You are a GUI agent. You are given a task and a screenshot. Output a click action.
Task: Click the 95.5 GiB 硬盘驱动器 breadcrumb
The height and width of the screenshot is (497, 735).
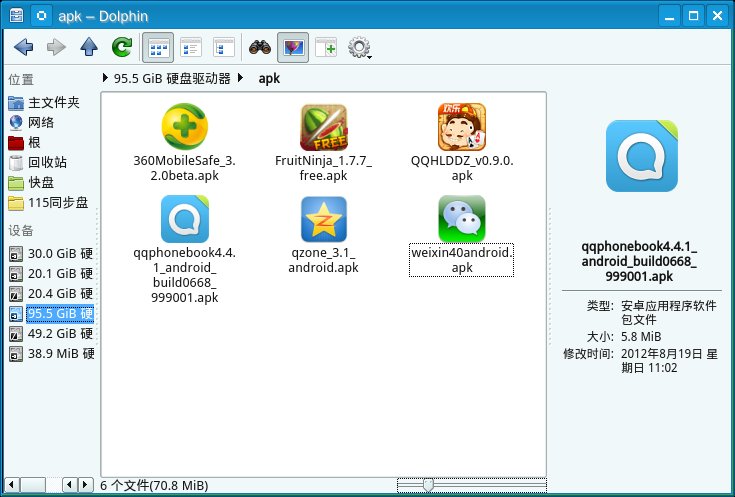pos(172,78)
